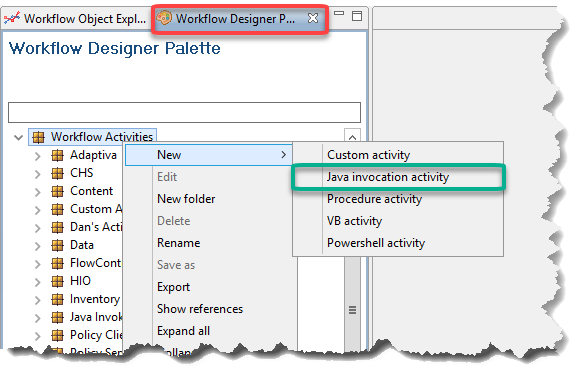Open the New submenu in context menu
Viewport: 572px width, 367px height.
coord(209,155)
